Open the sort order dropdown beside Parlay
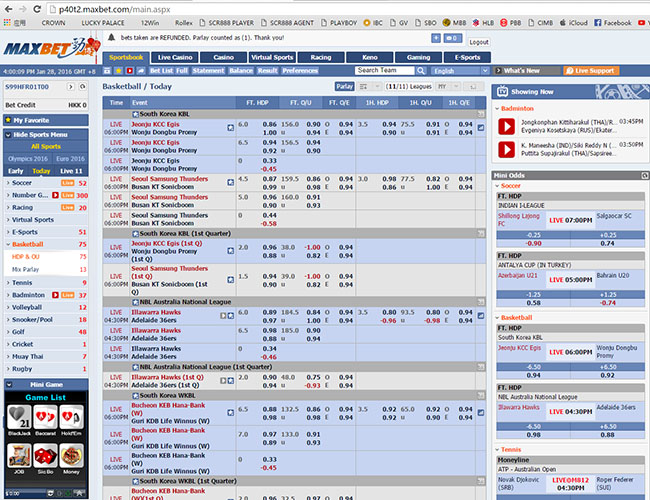This screenshot has height=500, width=650. click(x=369, y=87)
